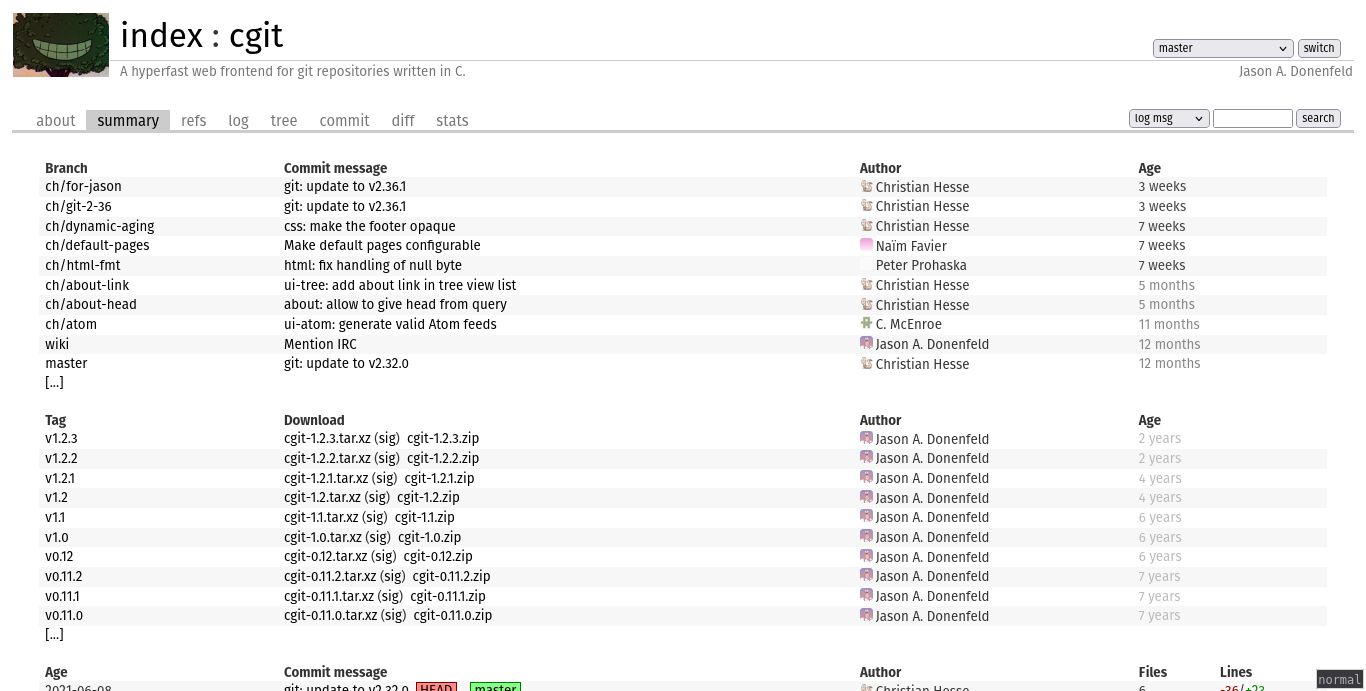Open the log msg search type dropdown
The height and width of the screenshot is (691, 1366).
(x=1168, y=118)
